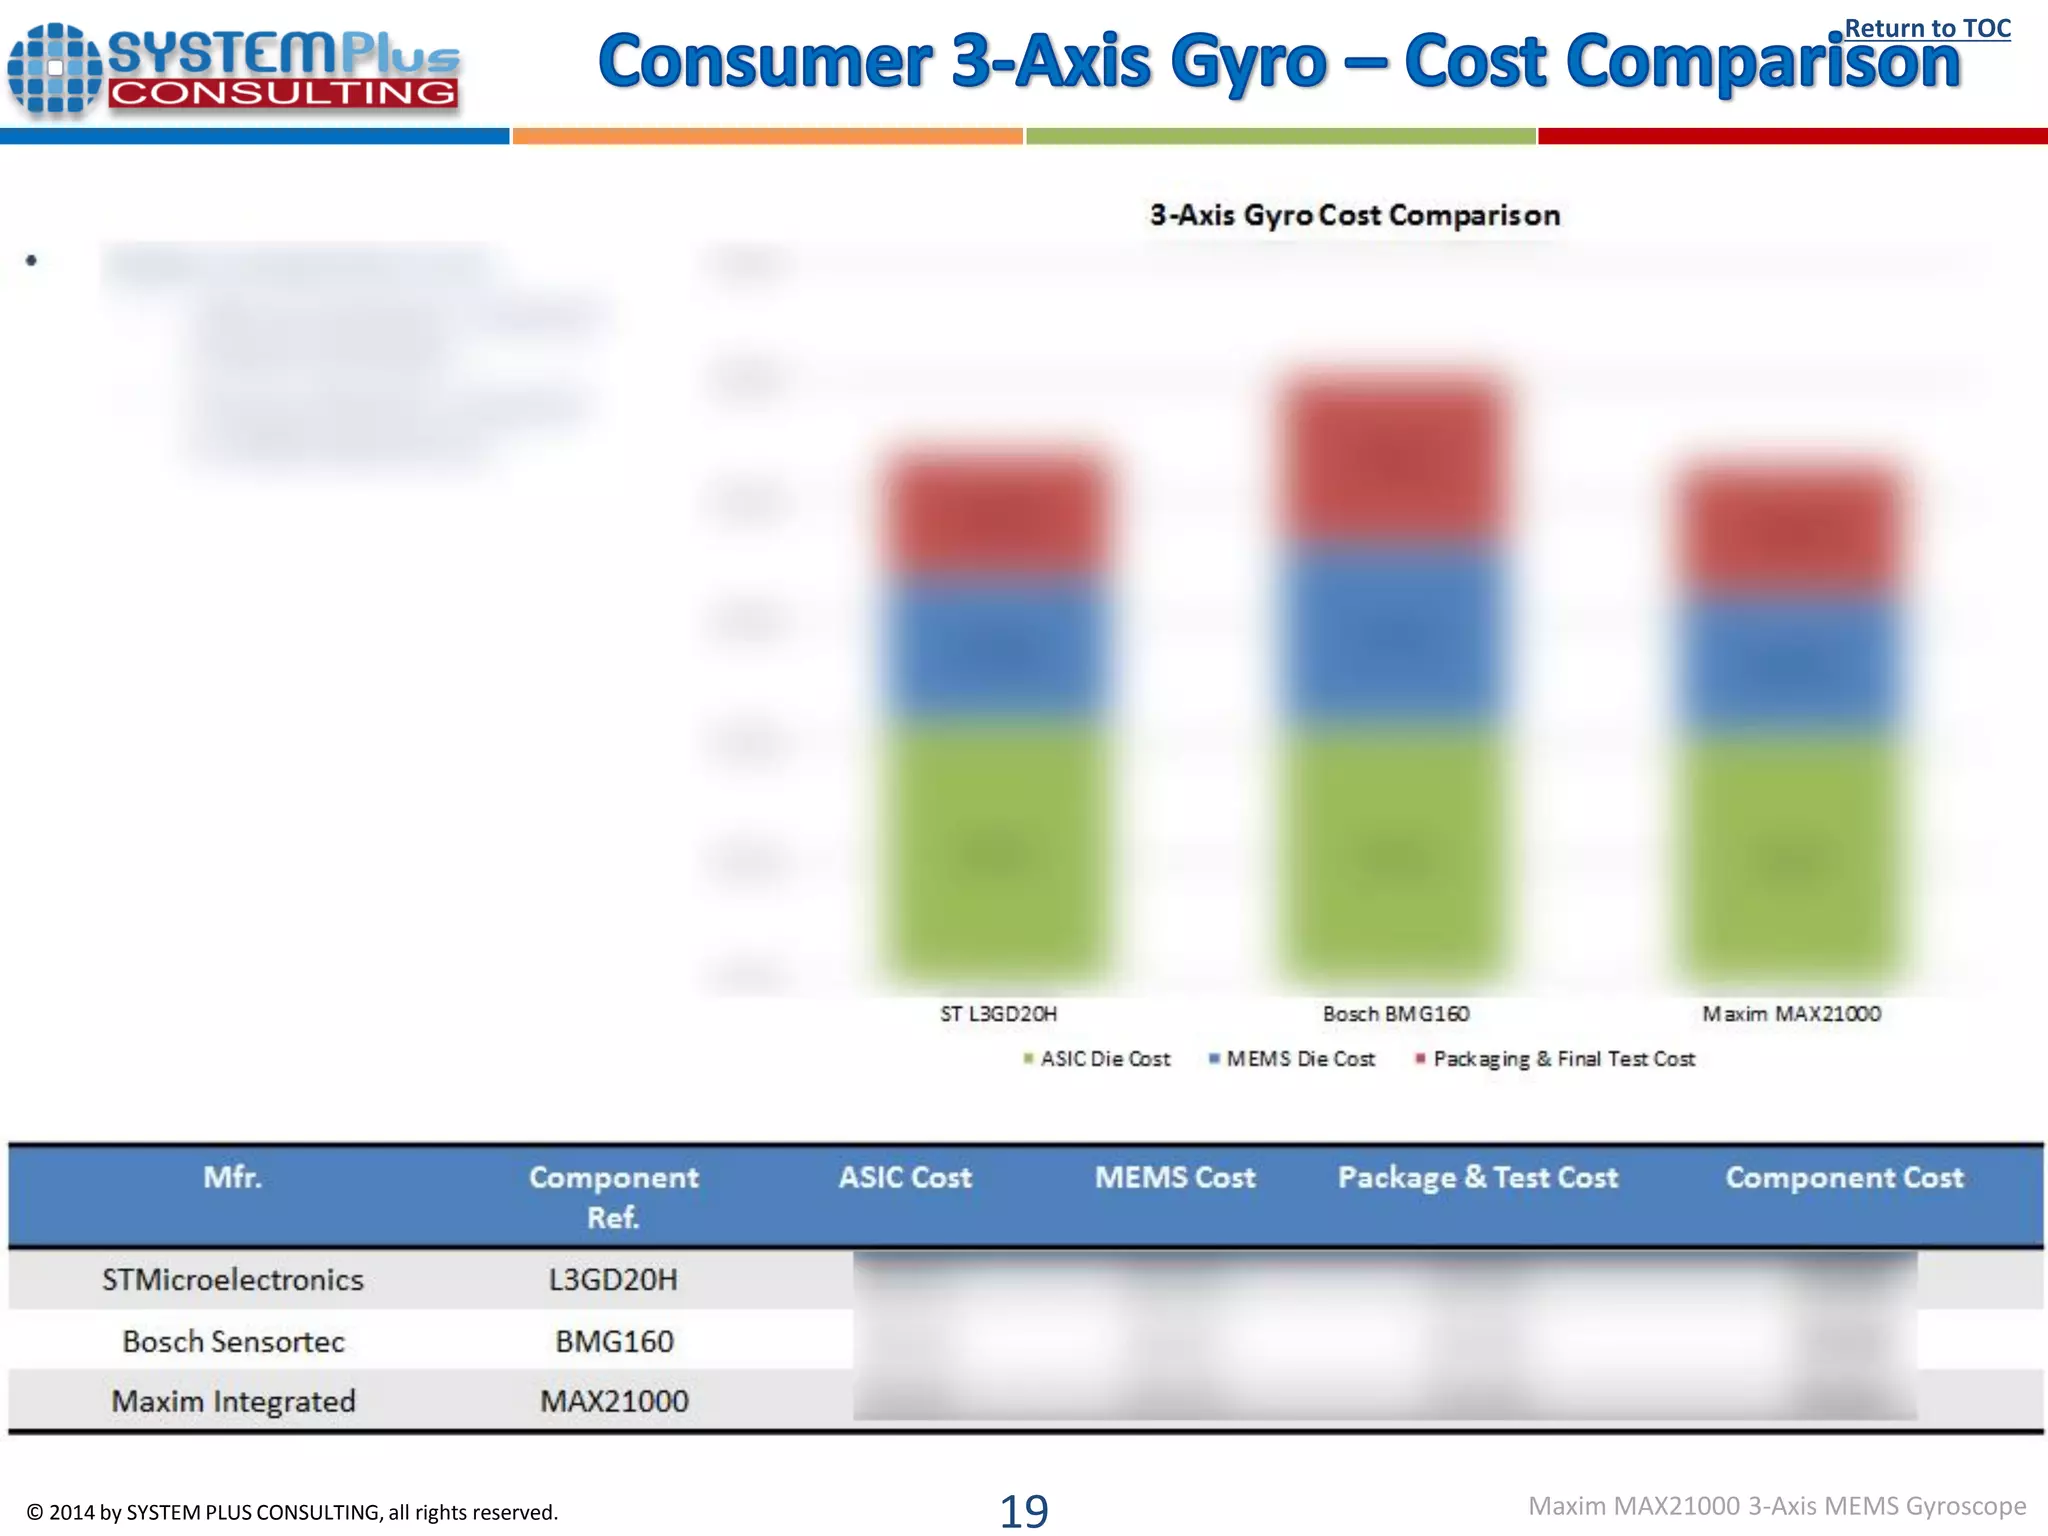
Task: Click the System Plus Consulting logo
Action: point(233,70)
